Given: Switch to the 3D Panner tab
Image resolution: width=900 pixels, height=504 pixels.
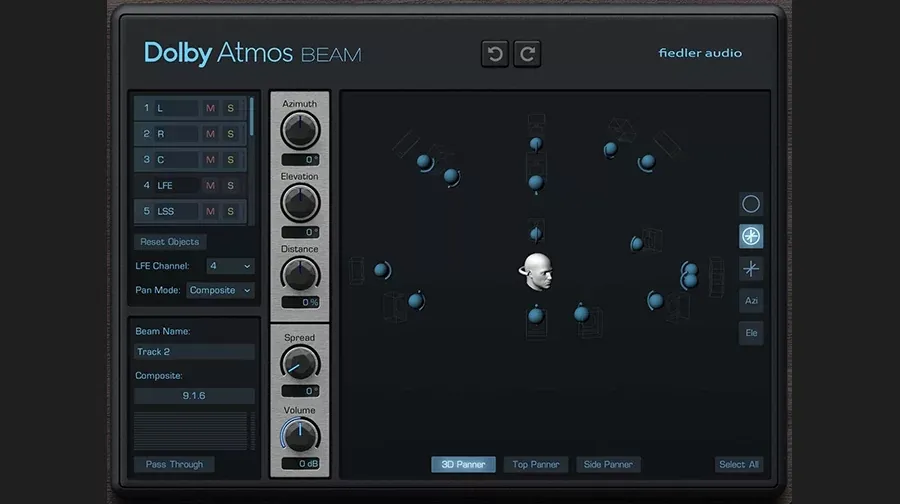Looking at the screenshot, I should pyautogui.click(x=463, y=464).
